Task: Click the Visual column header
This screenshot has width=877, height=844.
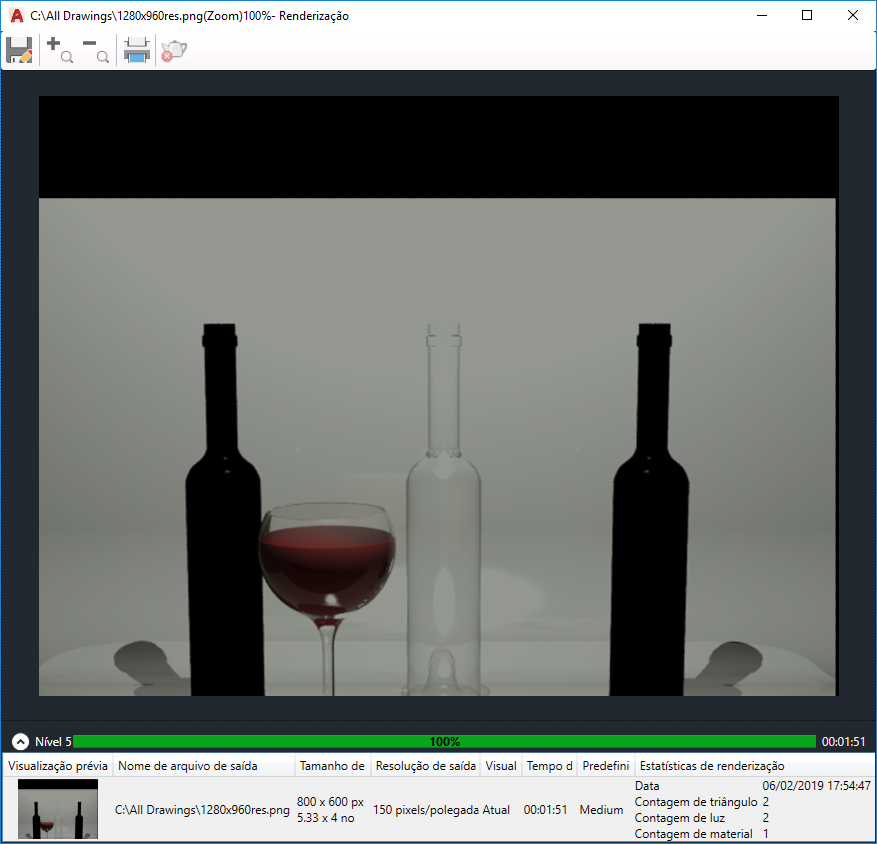Action: (501, 766)
